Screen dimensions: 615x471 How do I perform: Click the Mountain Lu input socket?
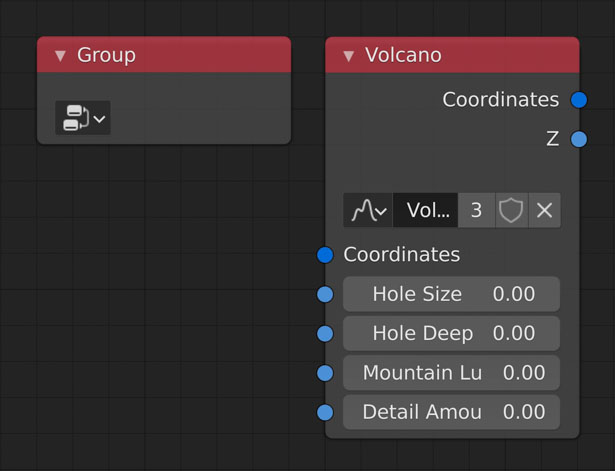pyautogui.click(x=325, y=373)
